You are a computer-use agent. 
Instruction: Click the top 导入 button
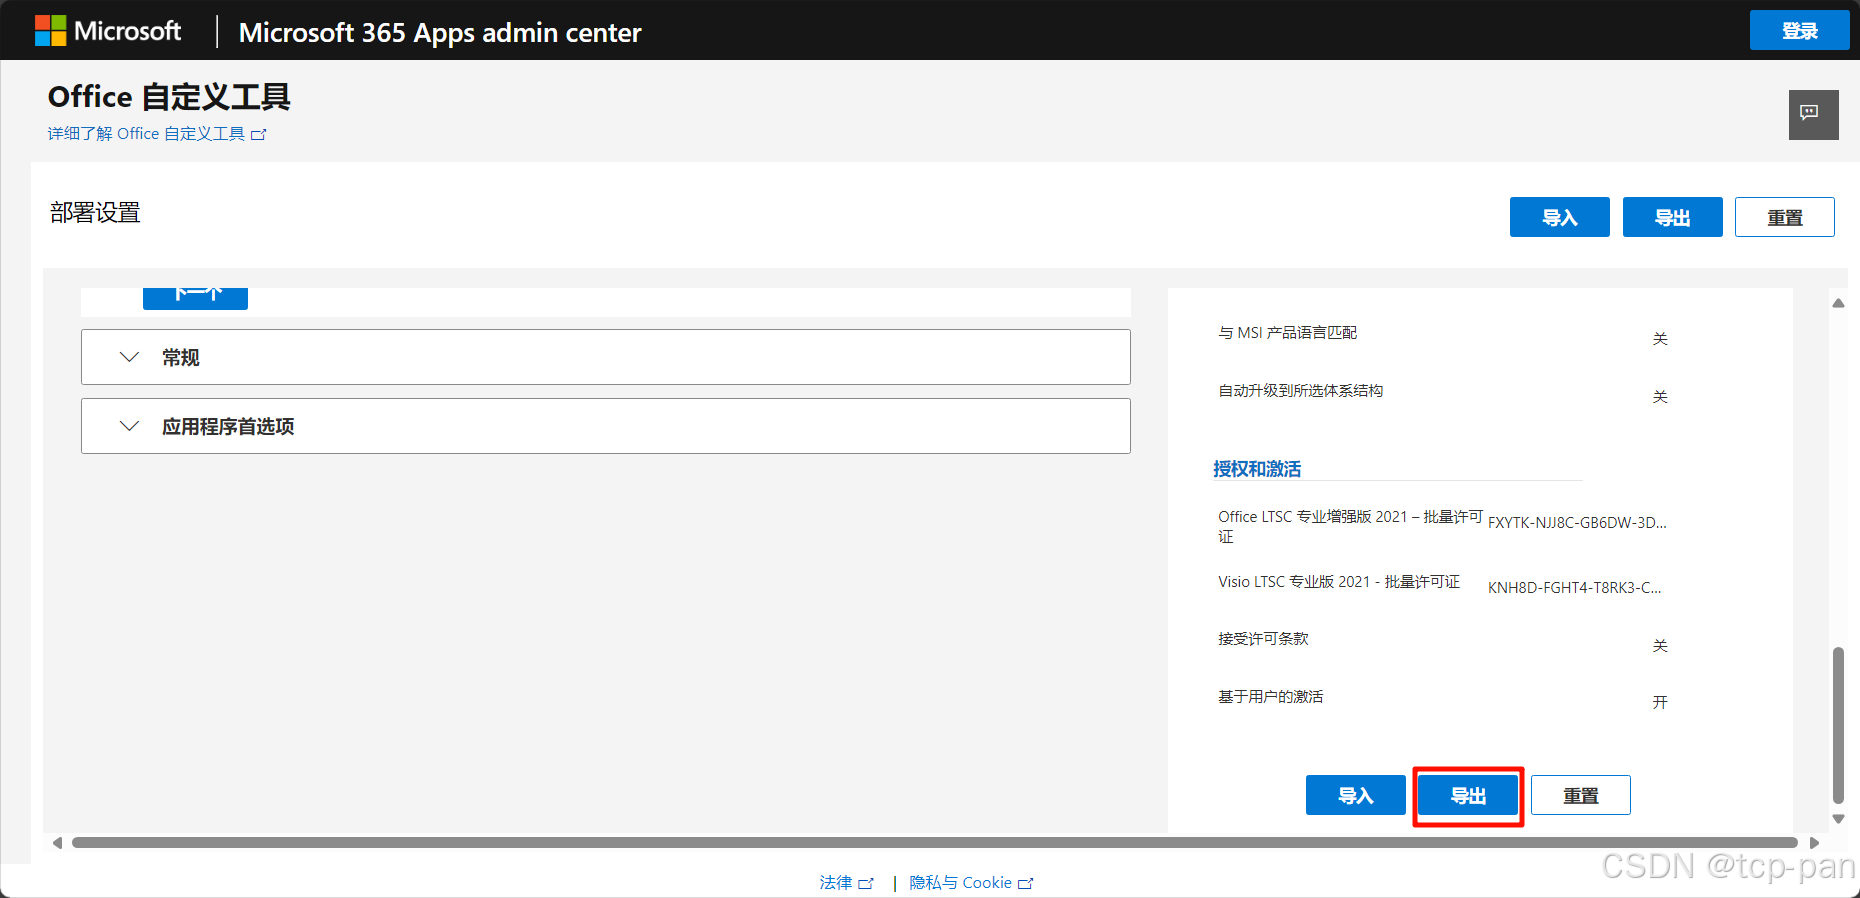click(x=1559, y=217)
